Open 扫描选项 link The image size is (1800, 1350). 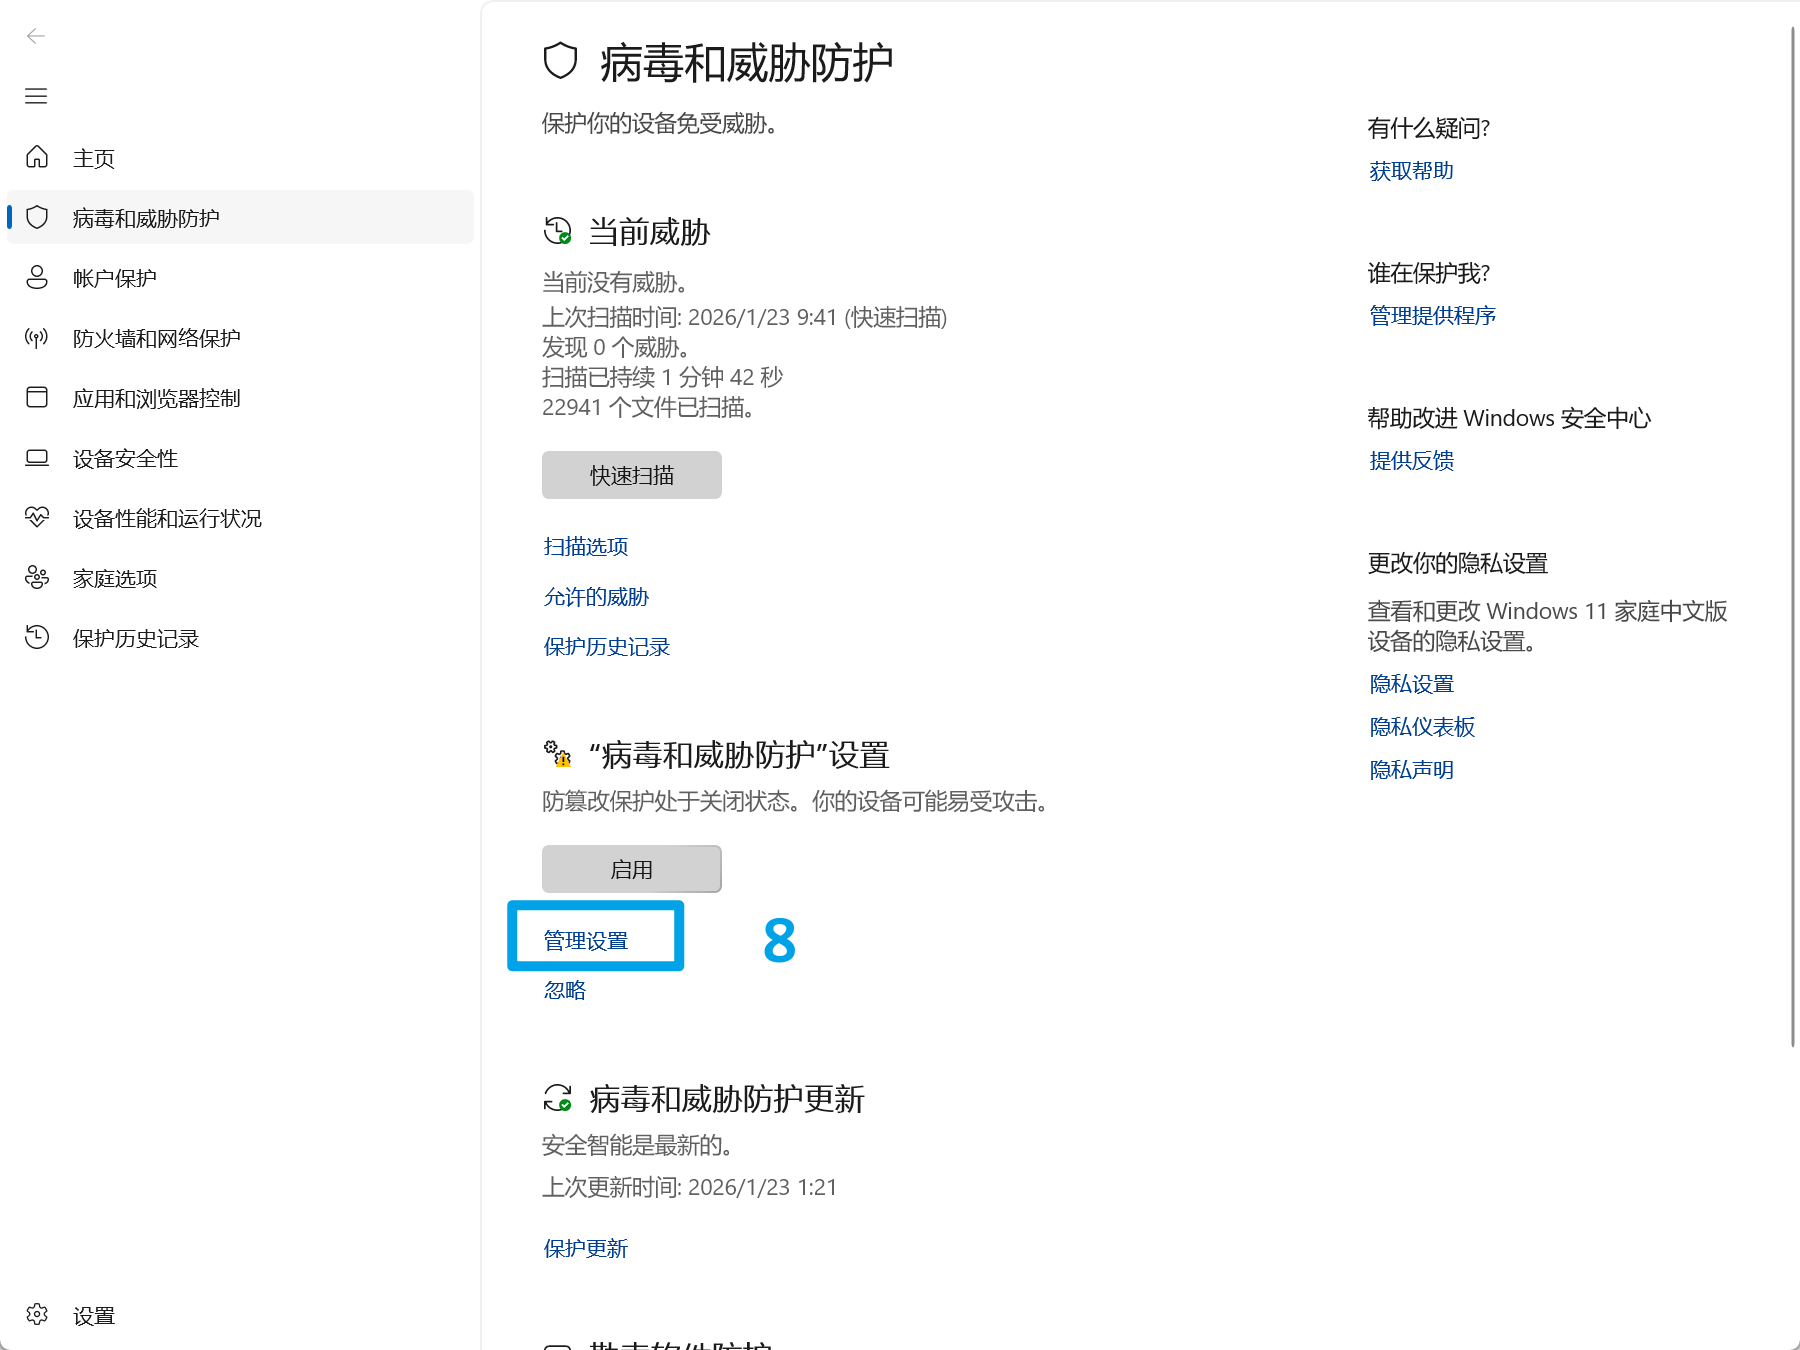586,546
